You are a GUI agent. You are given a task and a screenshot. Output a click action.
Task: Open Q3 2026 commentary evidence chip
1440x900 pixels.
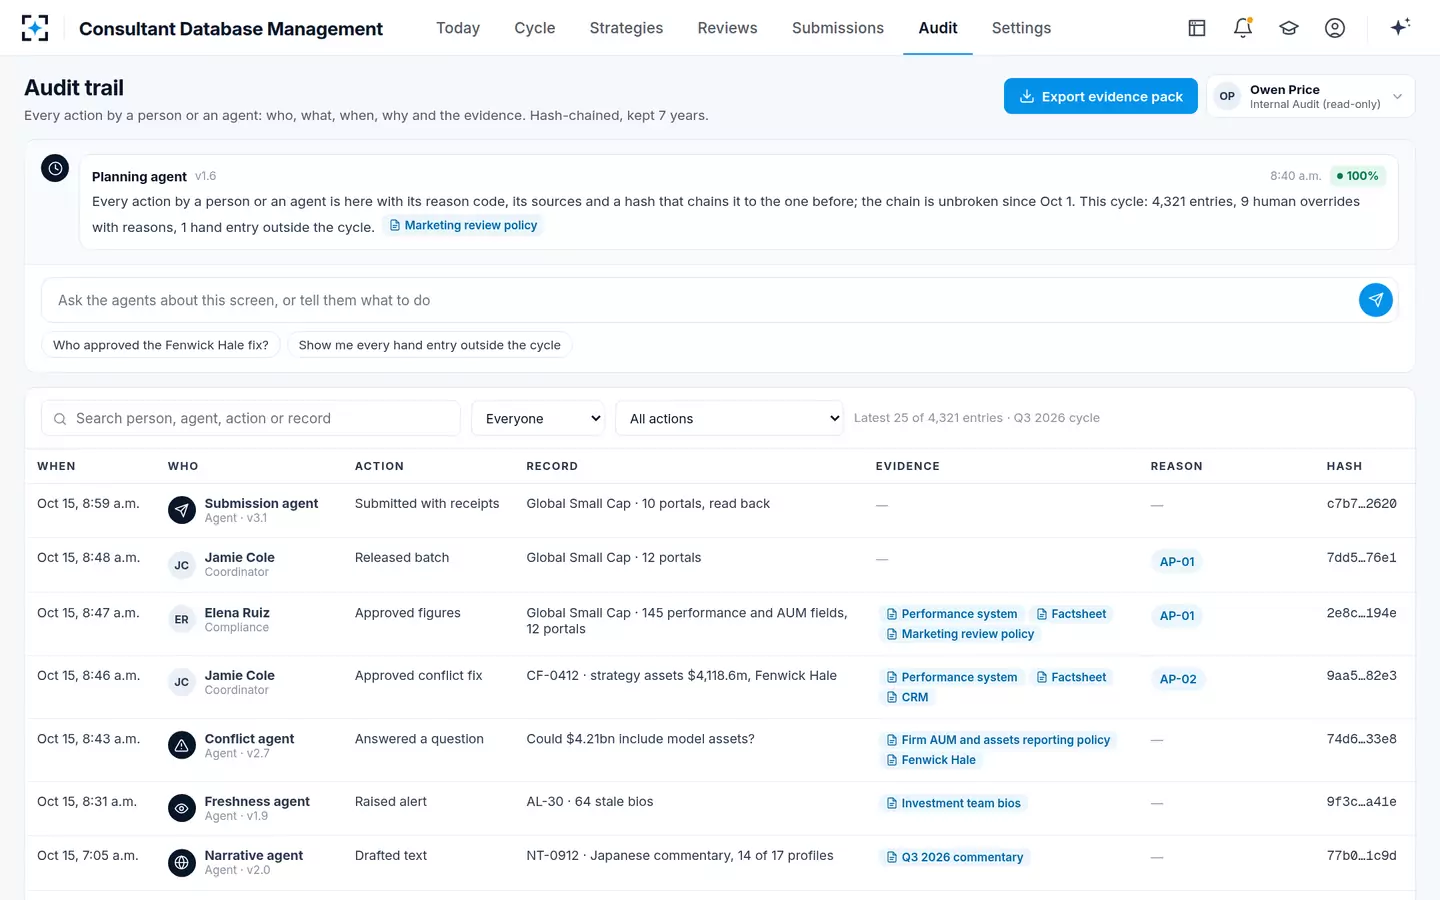[x=955, y=857]
